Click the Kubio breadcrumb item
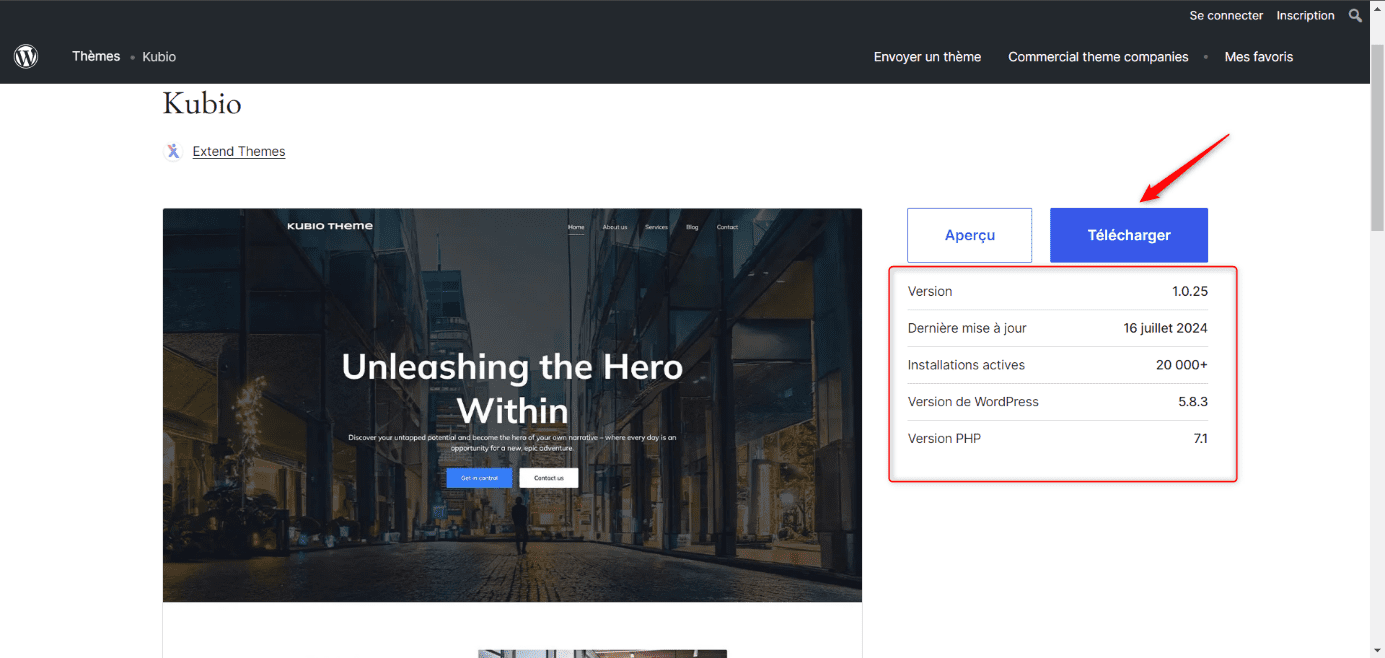 (159, 57)
